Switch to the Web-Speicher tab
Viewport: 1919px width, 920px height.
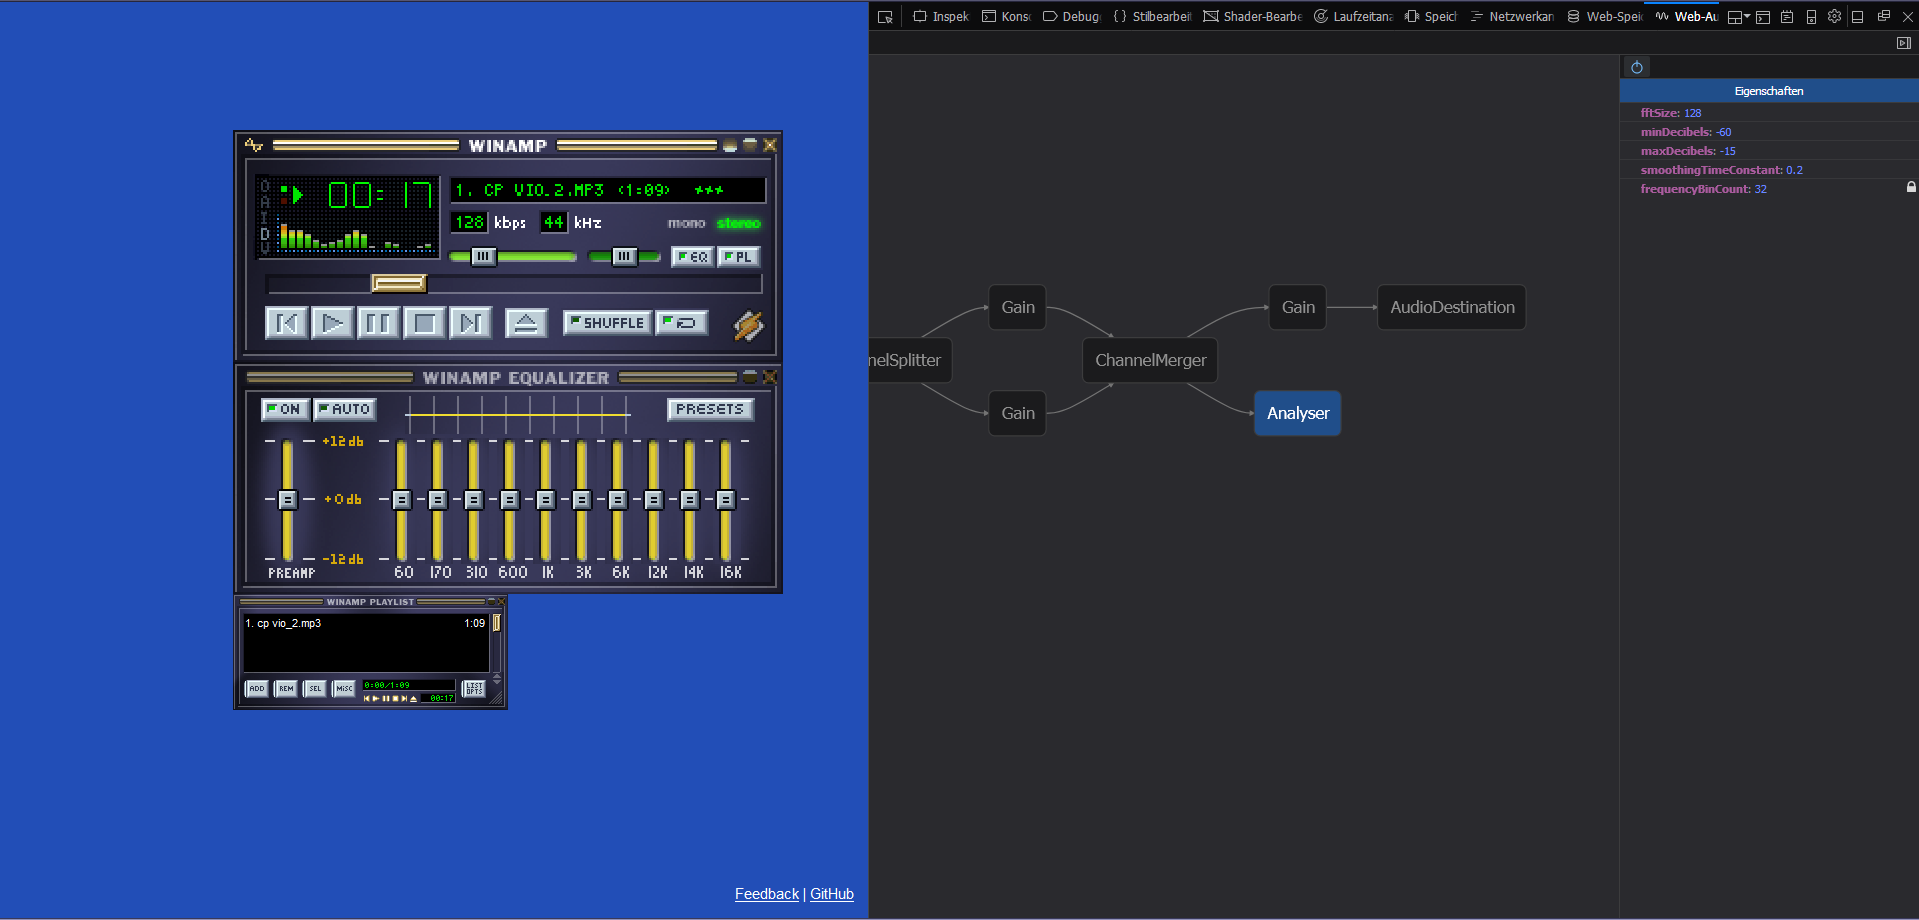[x=1605, y=17]
